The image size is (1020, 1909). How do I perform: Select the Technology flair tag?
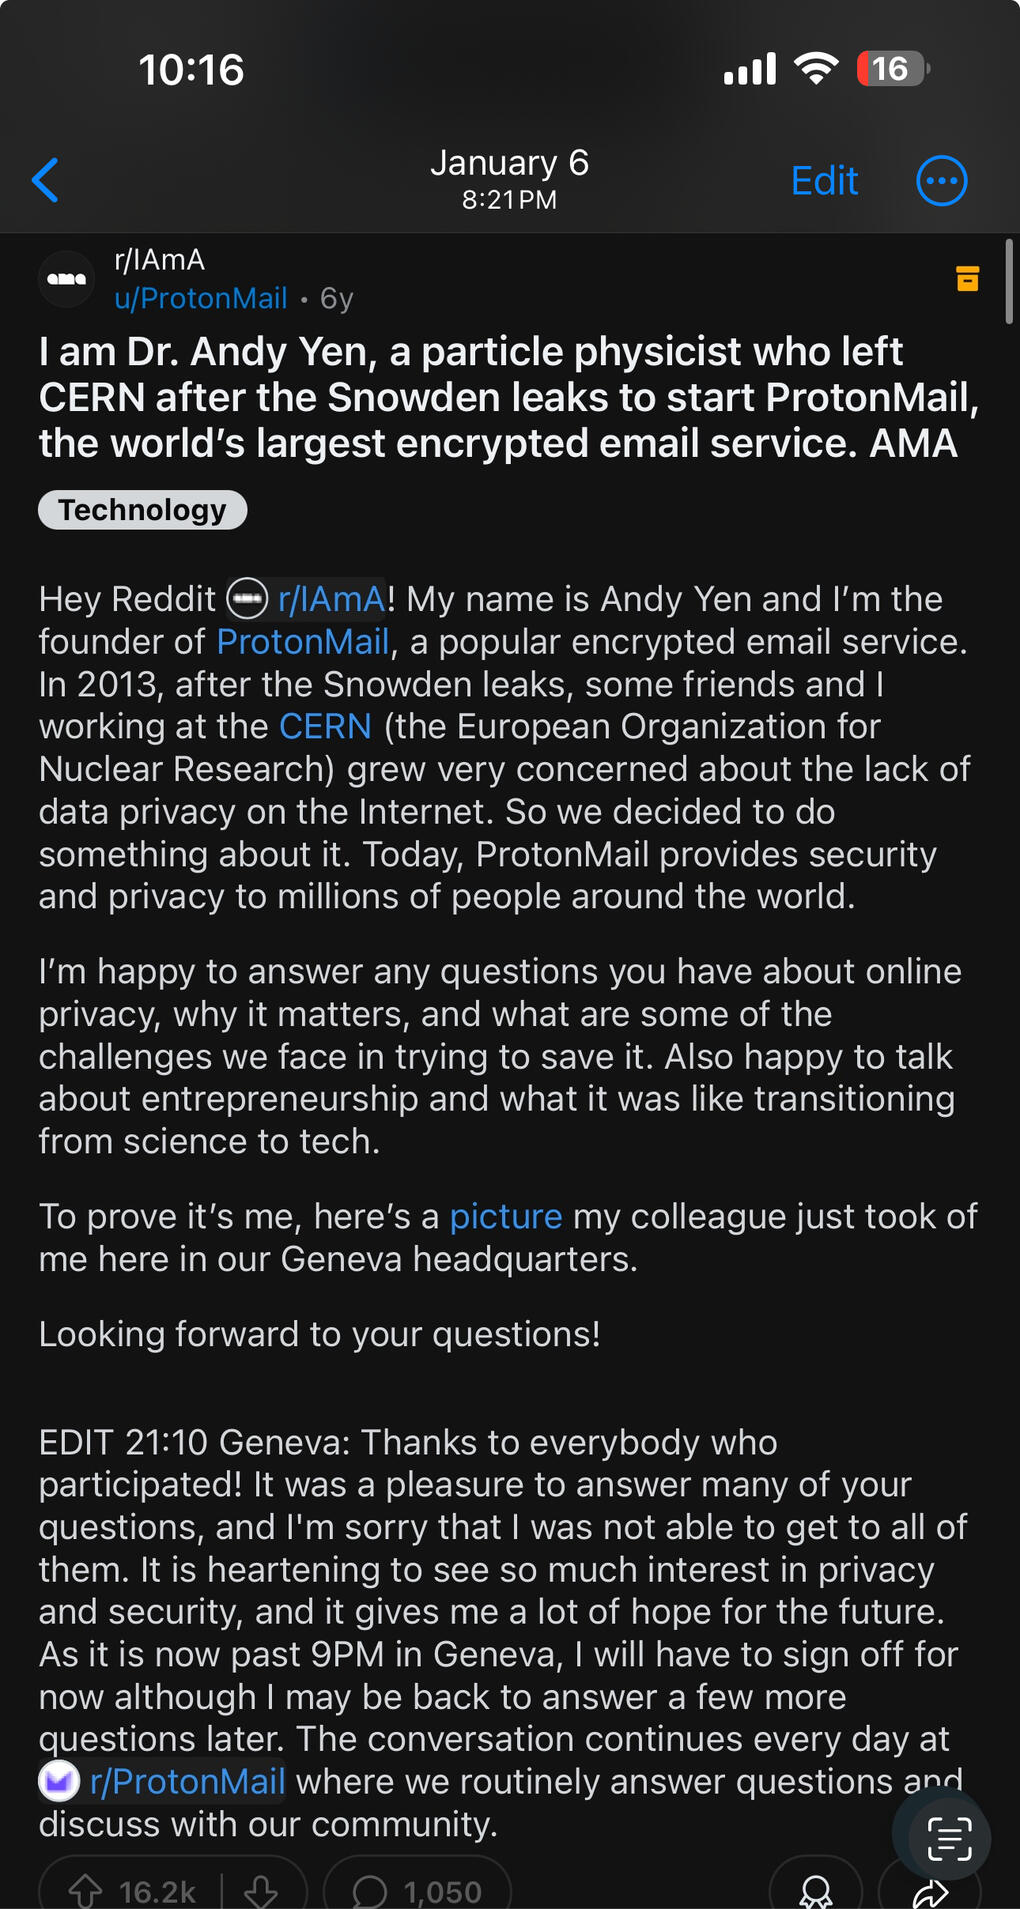[142, 510]
